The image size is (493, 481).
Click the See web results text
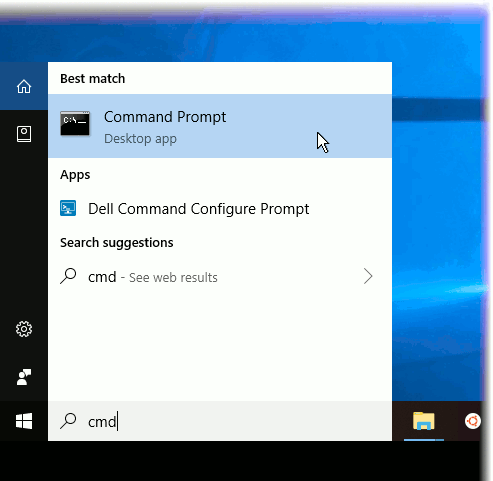pyautogui.click(x=173, y=277)
